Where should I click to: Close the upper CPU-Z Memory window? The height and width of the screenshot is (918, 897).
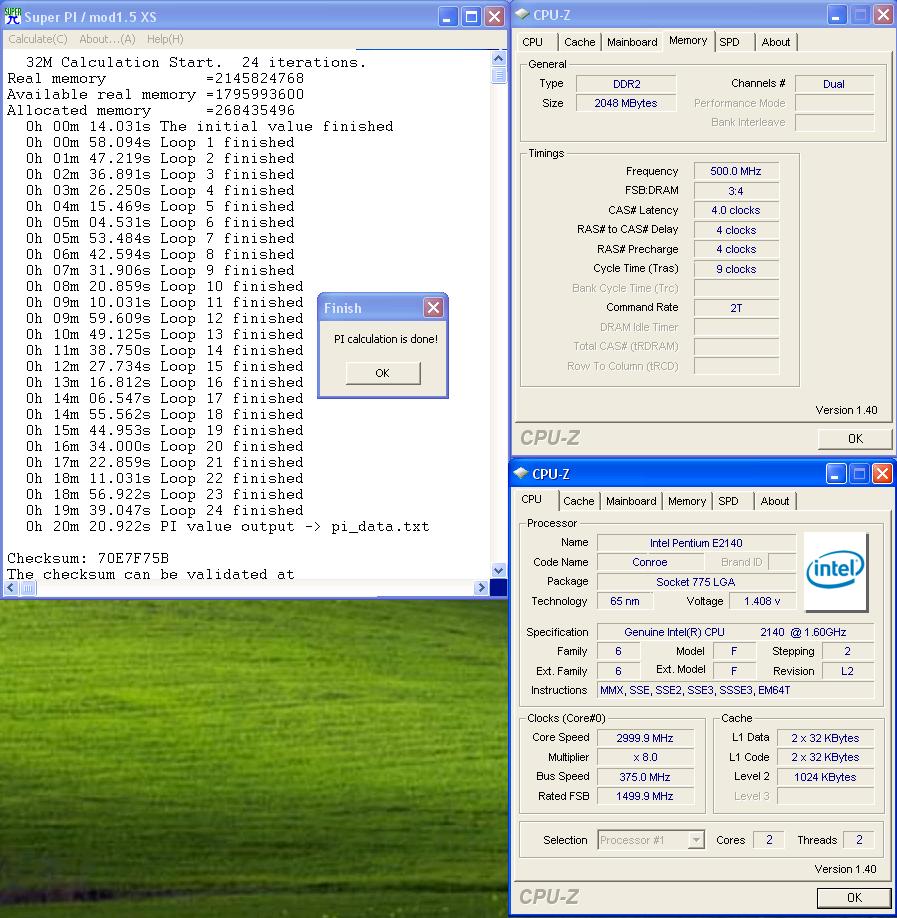coord(883,15)
